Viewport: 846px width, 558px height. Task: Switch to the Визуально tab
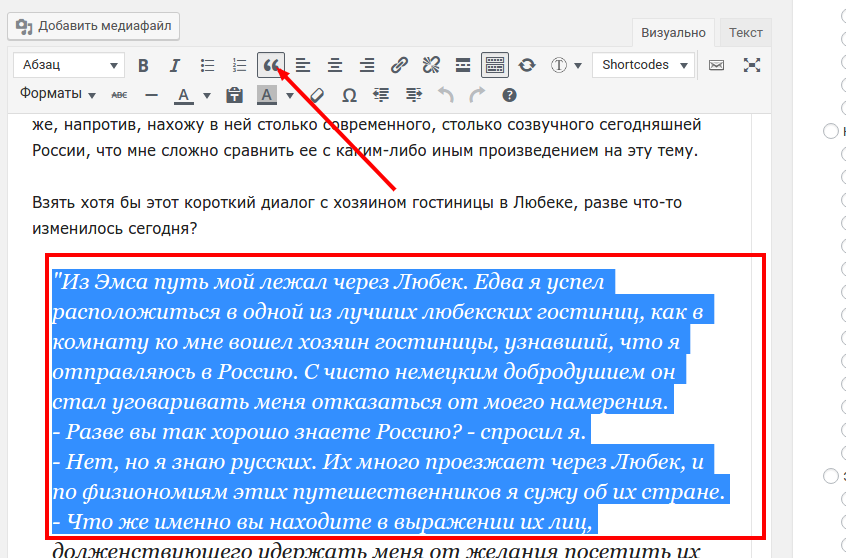click(x=673, y=33)
